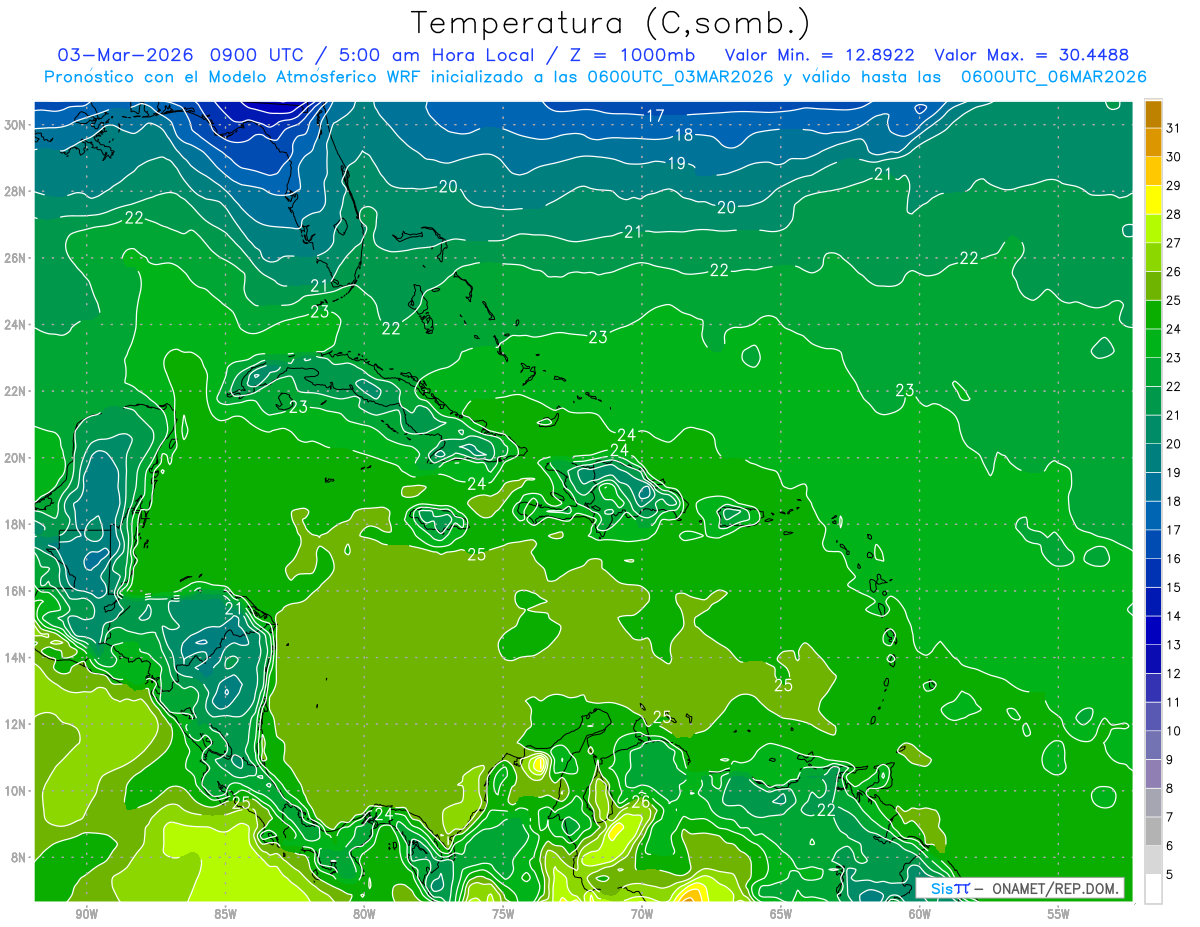Screen dimensions: 1200x927
Task: Click the color scale label "31"
Action: [1174, 127]
